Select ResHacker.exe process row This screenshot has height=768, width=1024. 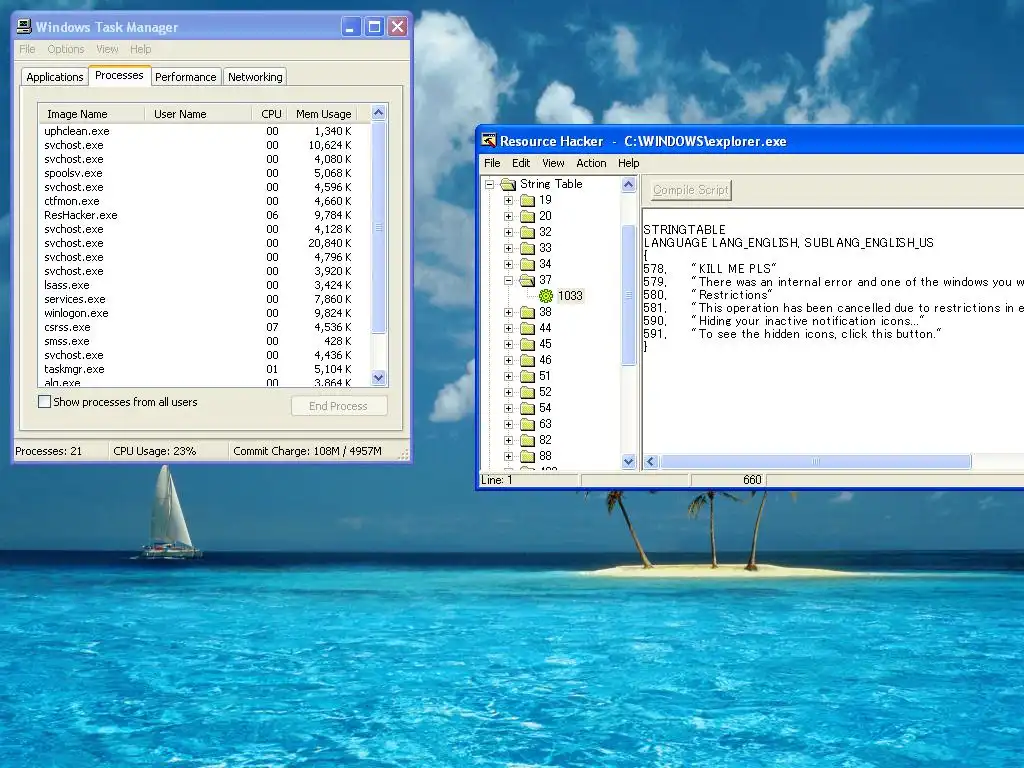[204, 216]
